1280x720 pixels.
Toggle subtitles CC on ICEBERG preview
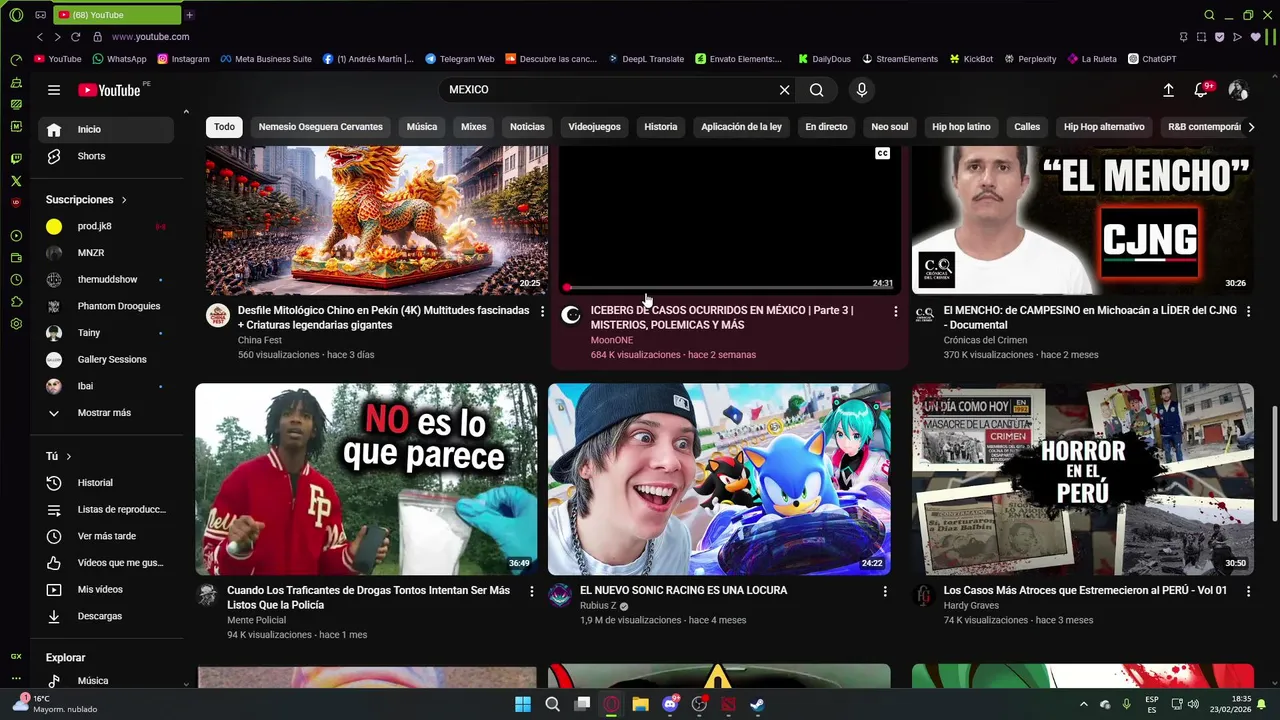point(882,153)
